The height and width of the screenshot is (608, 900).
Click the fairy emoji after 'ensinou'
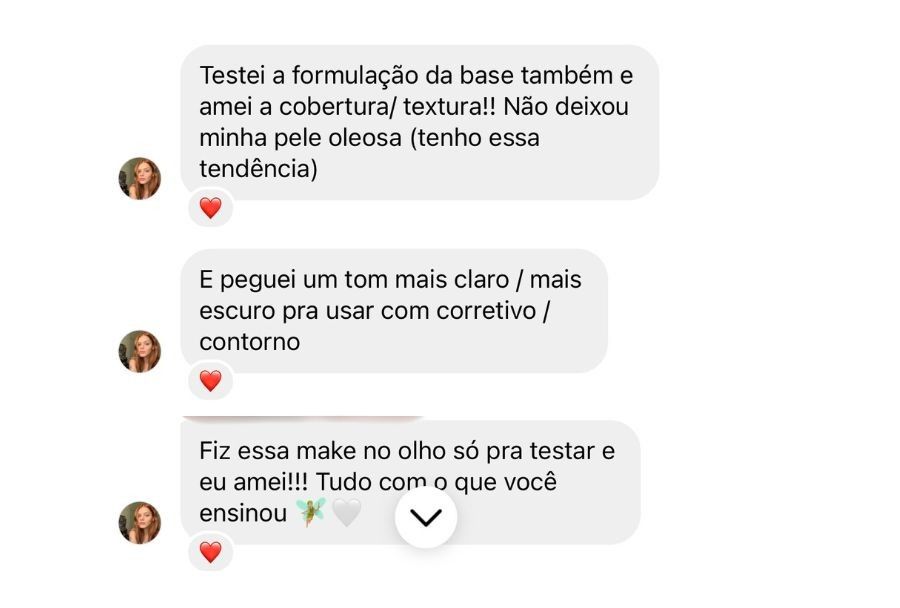(x=311, y=513)
